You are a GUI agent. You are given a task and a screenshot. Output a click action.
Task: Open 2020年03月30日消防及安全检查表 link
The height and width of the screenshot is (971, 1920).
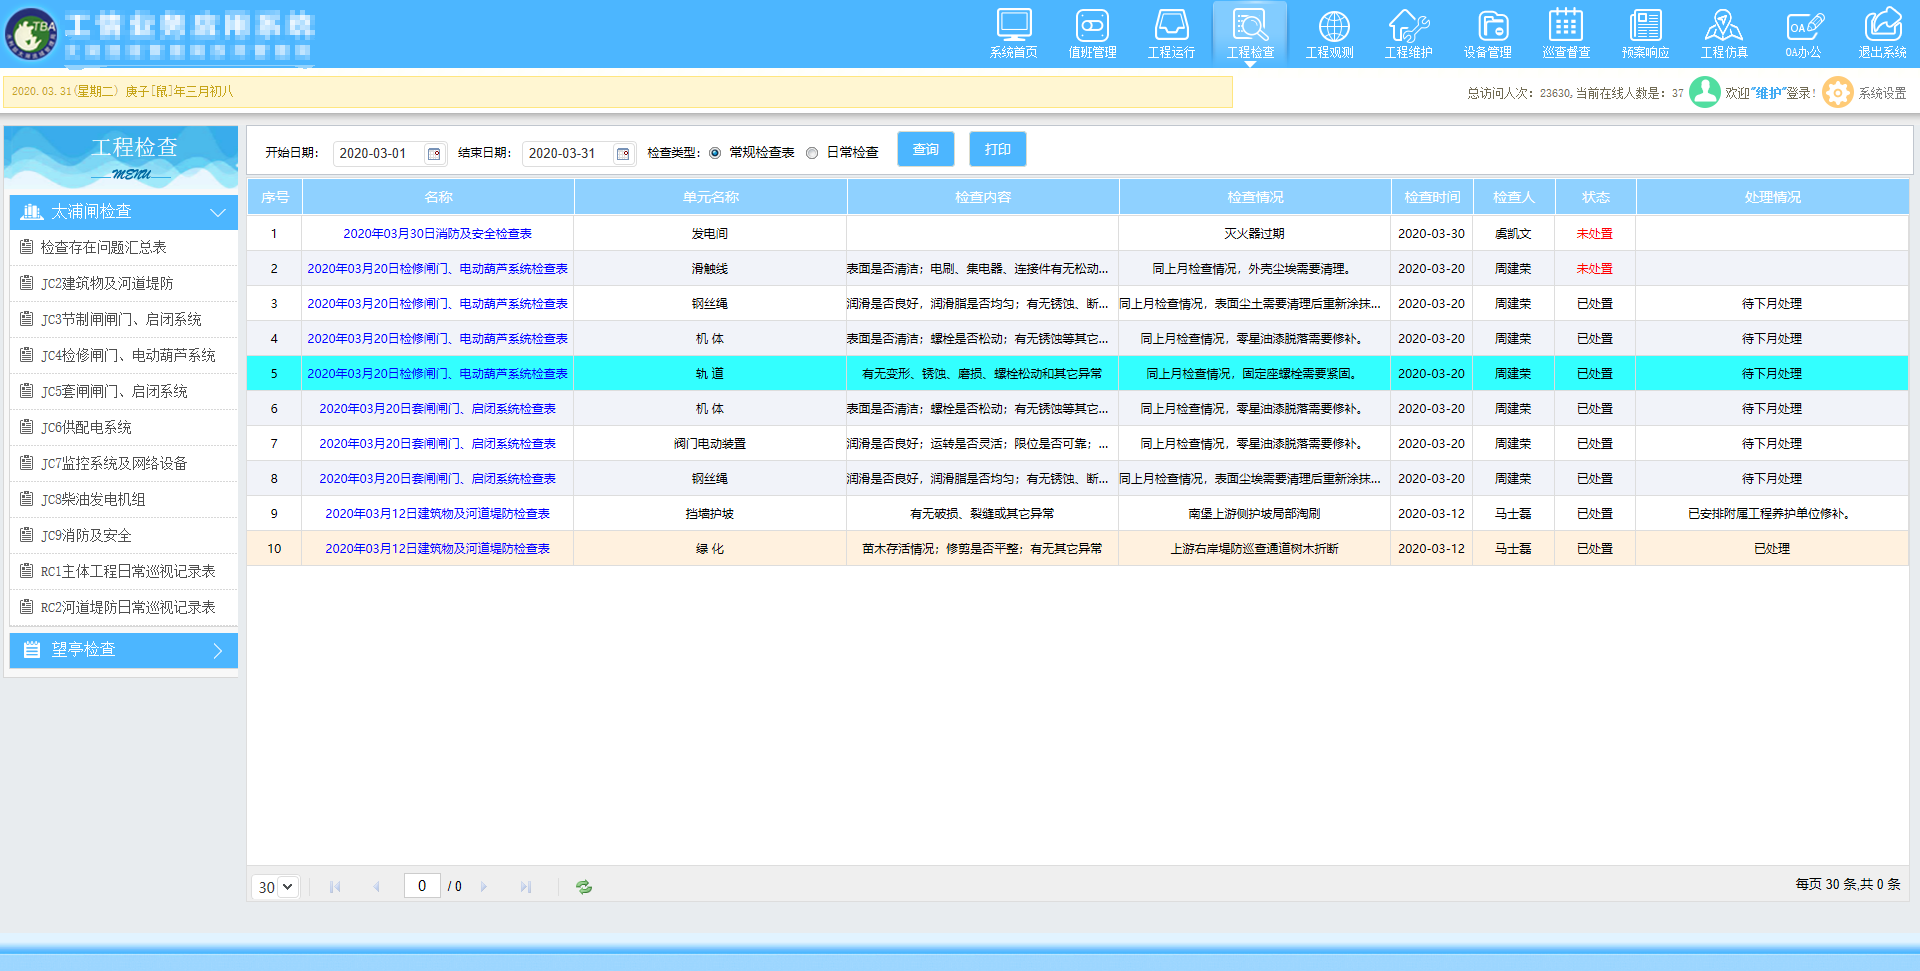(437, 234)
